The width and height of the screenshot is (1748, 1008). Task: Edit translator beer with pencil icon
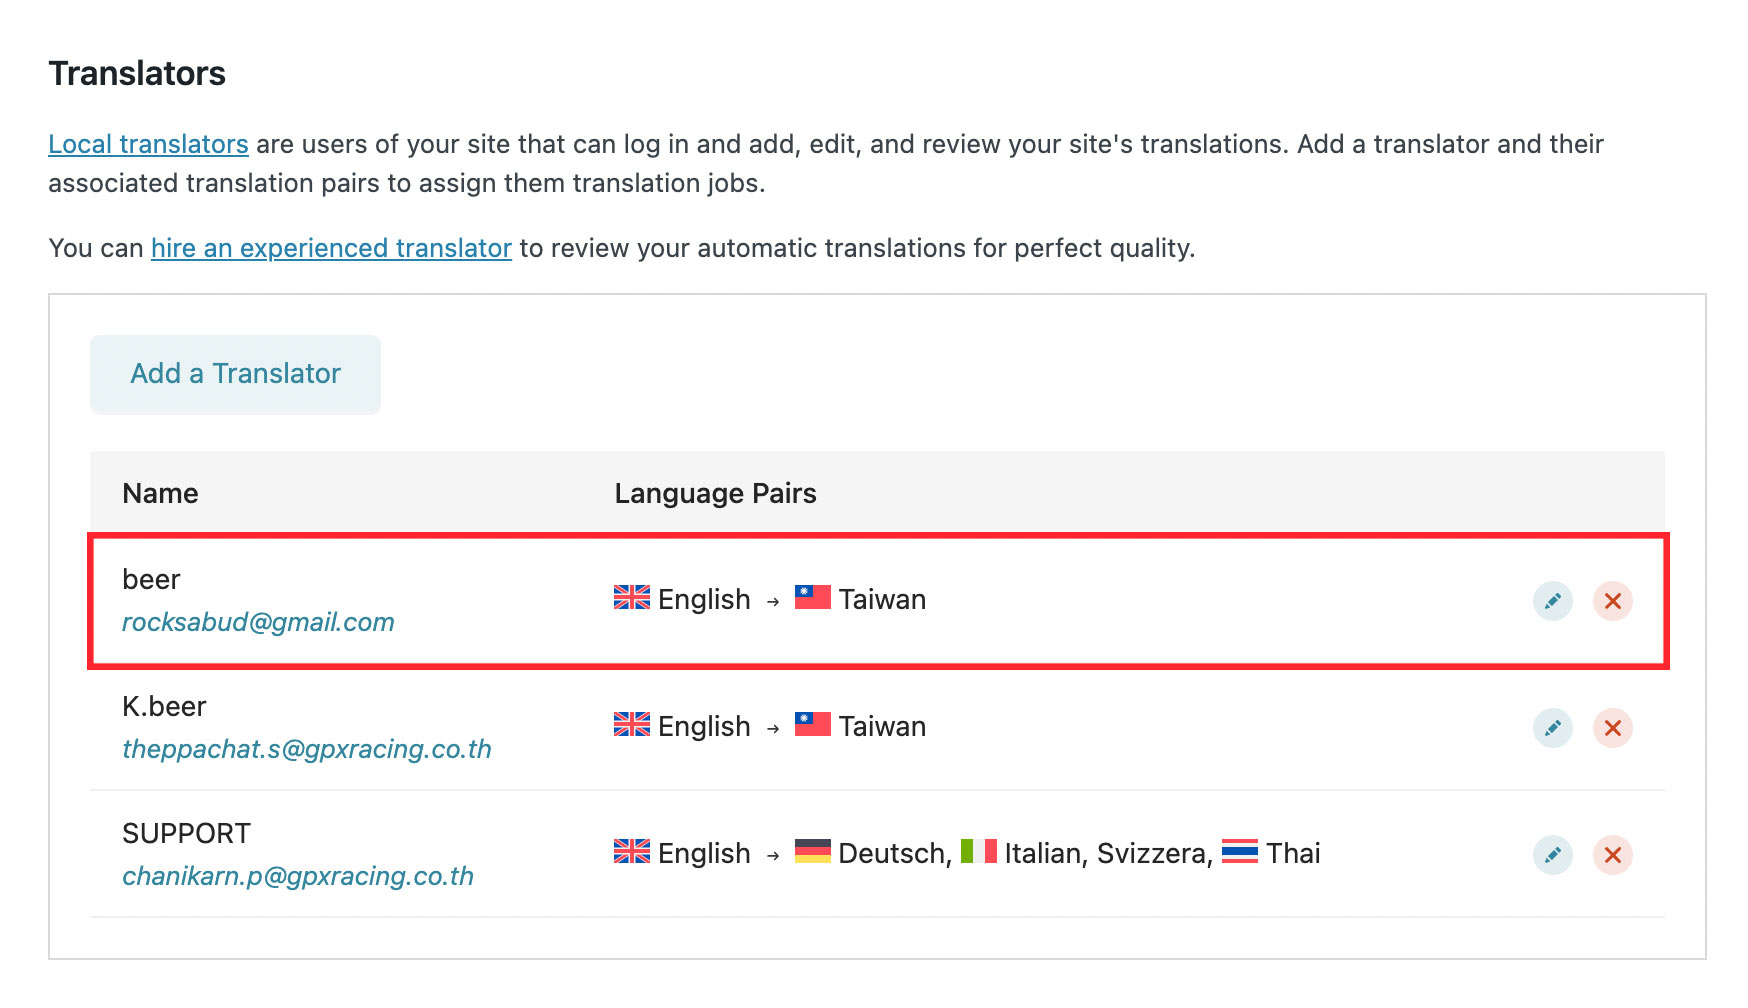(x=1552, y=601)
